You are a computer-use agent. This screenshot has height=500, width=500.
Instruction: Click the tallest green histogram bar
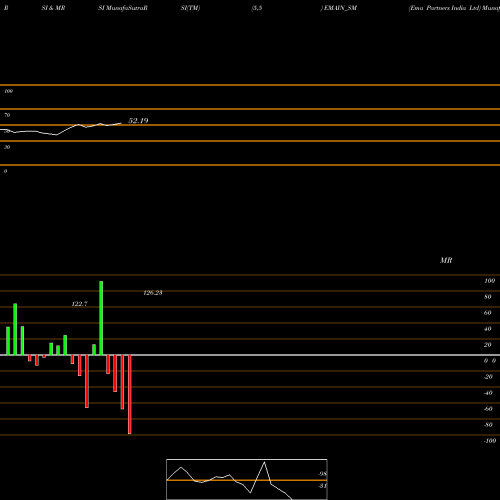pos(101,318)
